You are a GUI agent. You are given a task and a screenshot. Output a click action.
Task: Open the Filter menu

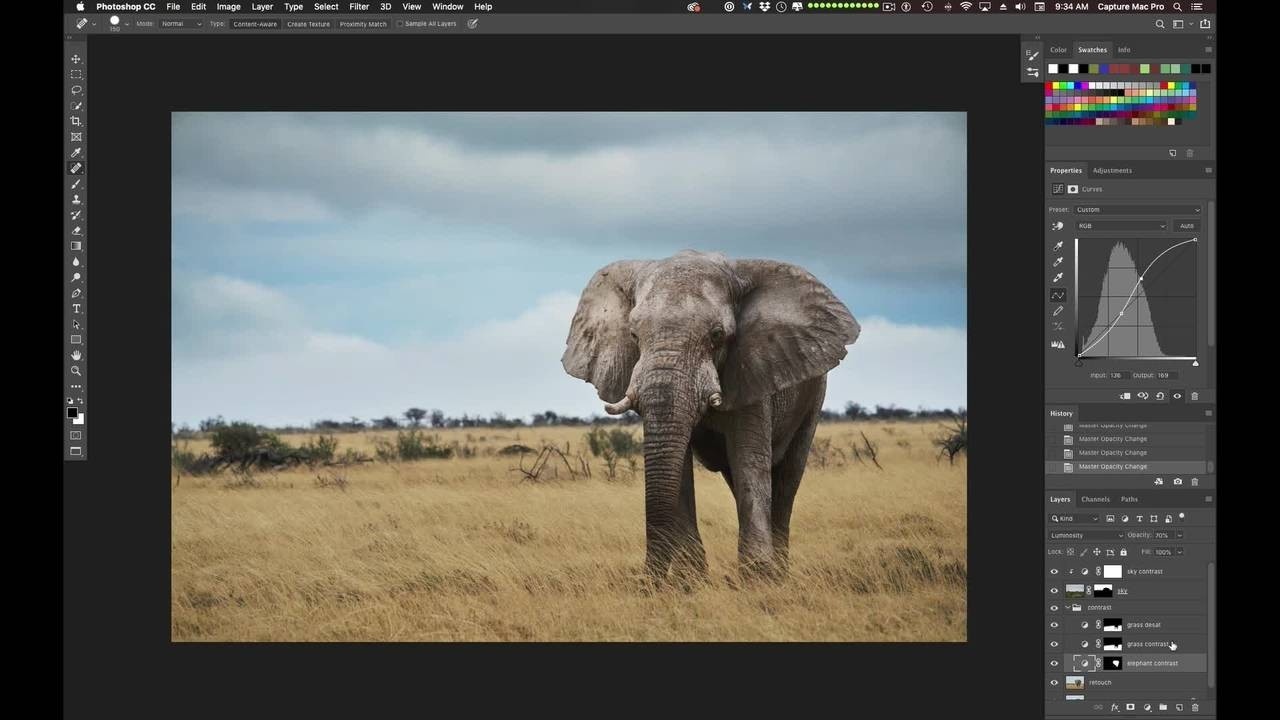pyautogui.click(x=359, y=7)
